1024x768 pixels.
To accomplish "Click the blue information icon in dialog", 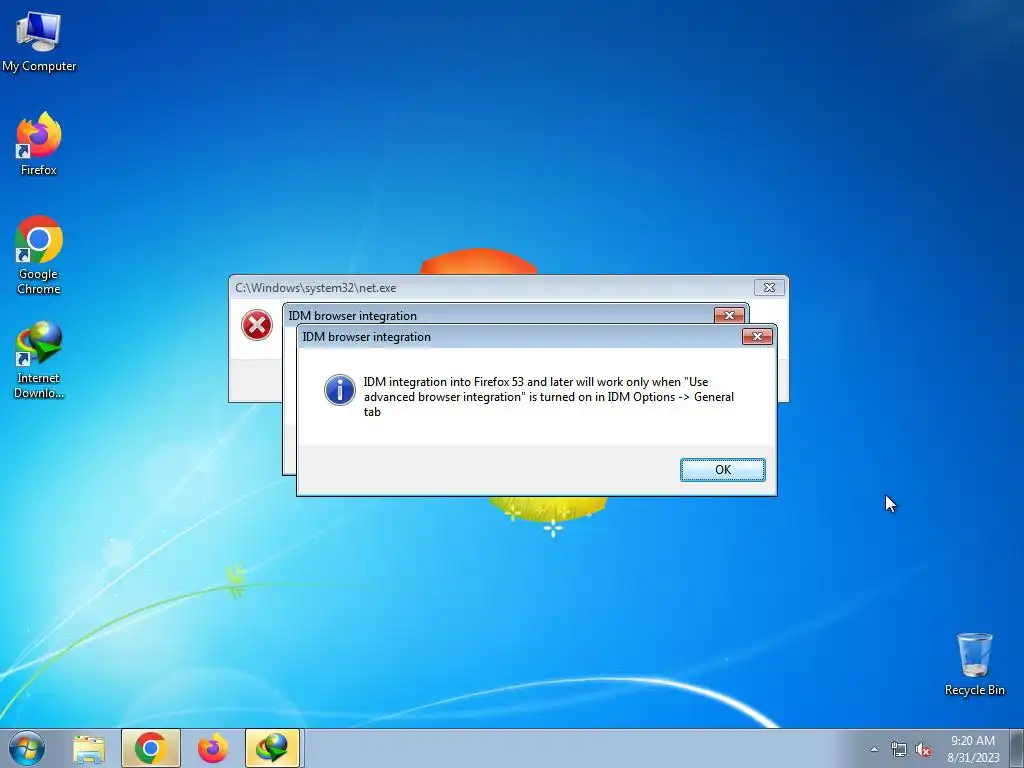I will point(340,390).
